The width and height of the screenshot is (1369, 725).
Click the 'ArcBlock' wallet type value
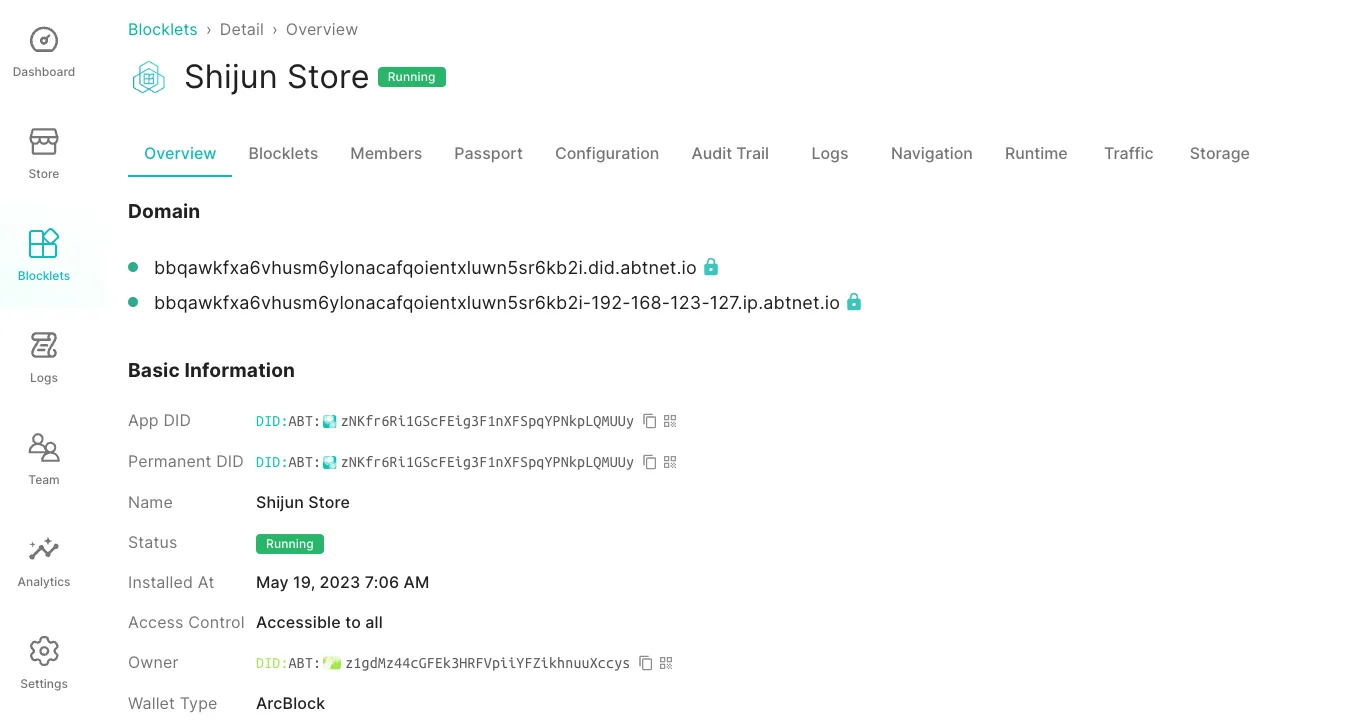pos(290,704)
